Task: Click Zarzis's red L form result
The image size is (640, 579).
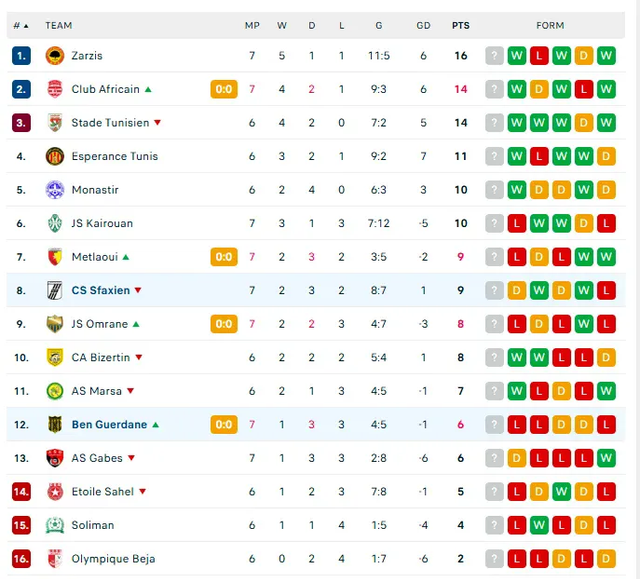Action: [539, 55]
